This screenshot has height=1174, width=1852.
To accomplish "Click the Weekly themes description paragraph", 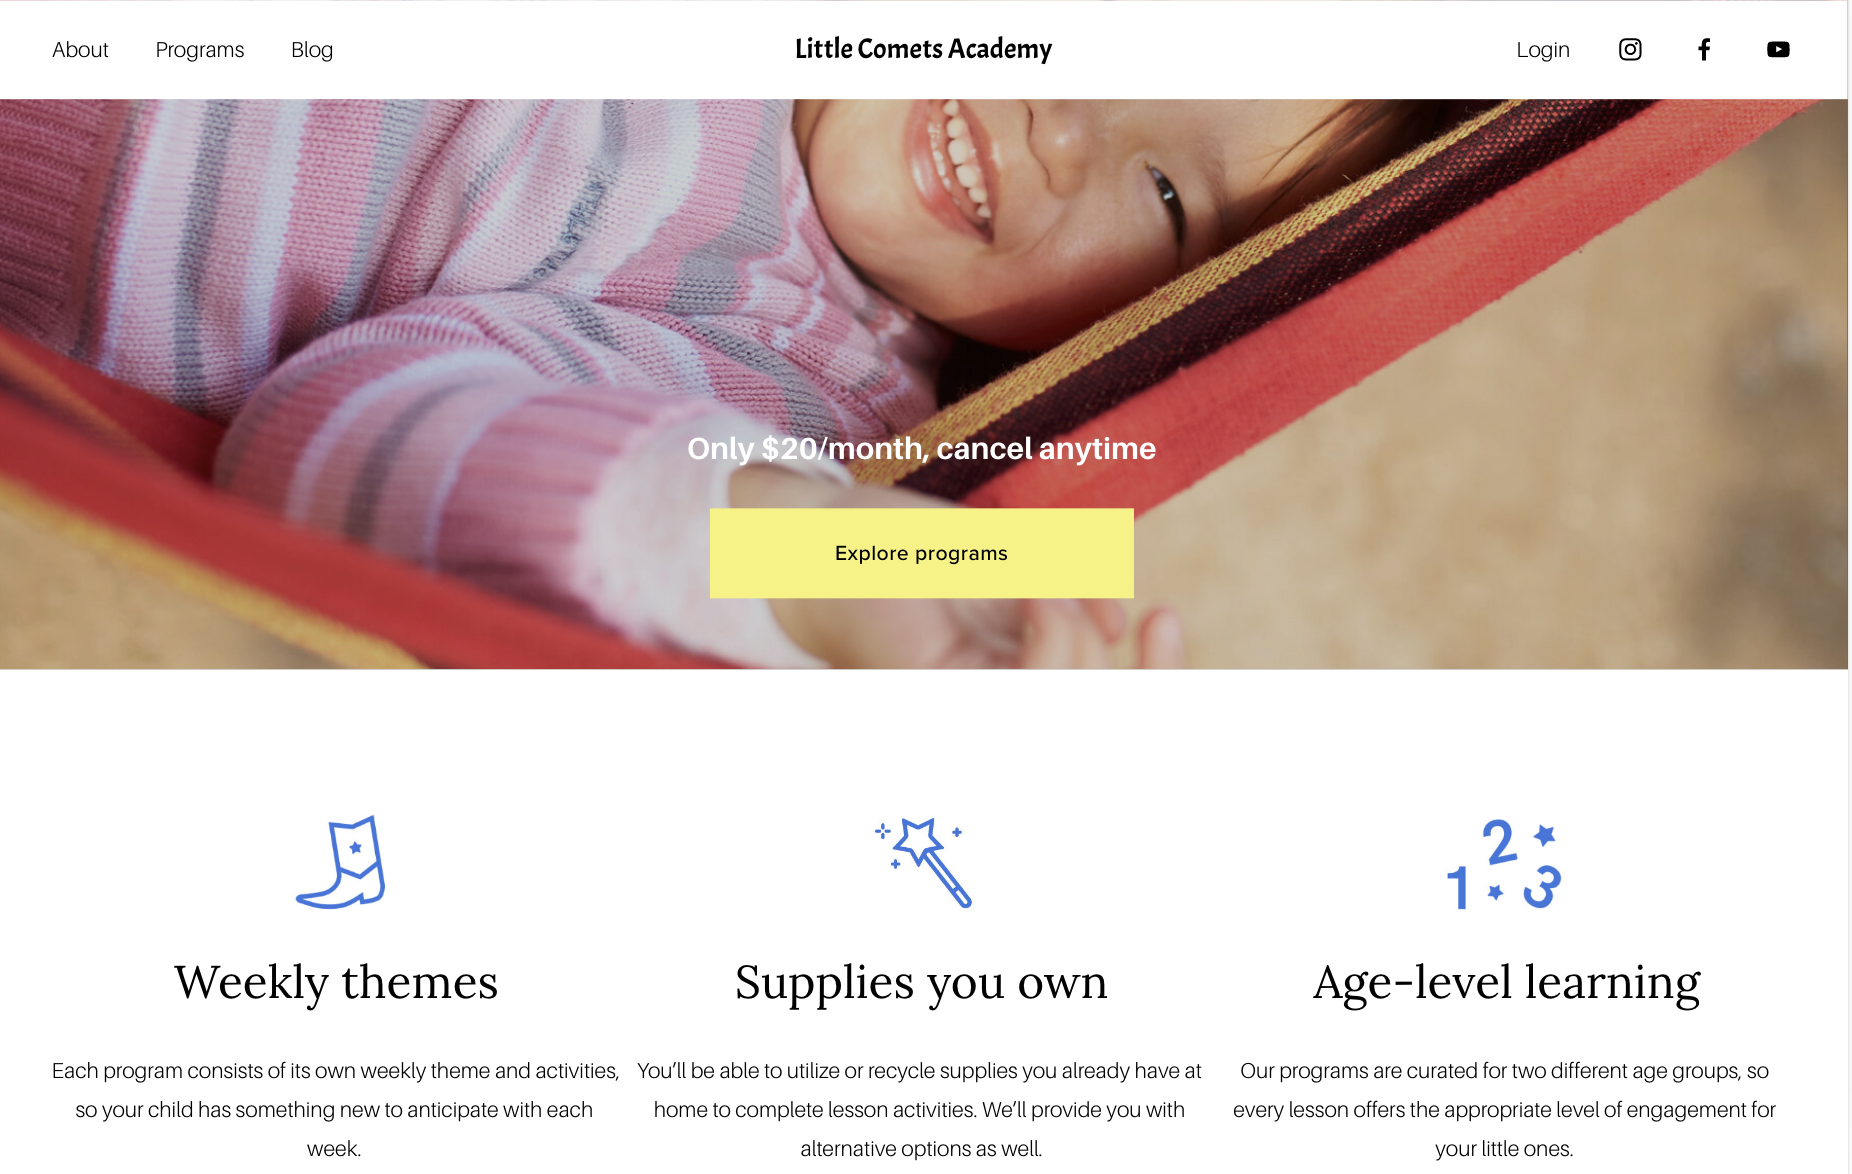I will (335, 1109).
